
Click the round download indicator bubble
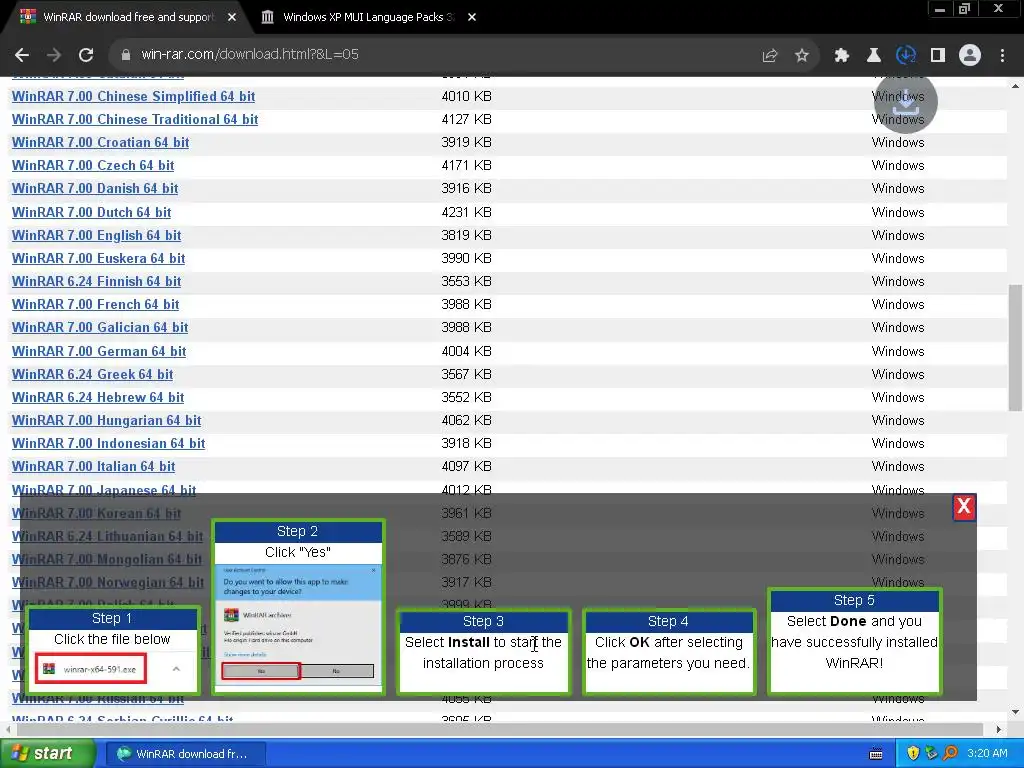pos(905,102)
